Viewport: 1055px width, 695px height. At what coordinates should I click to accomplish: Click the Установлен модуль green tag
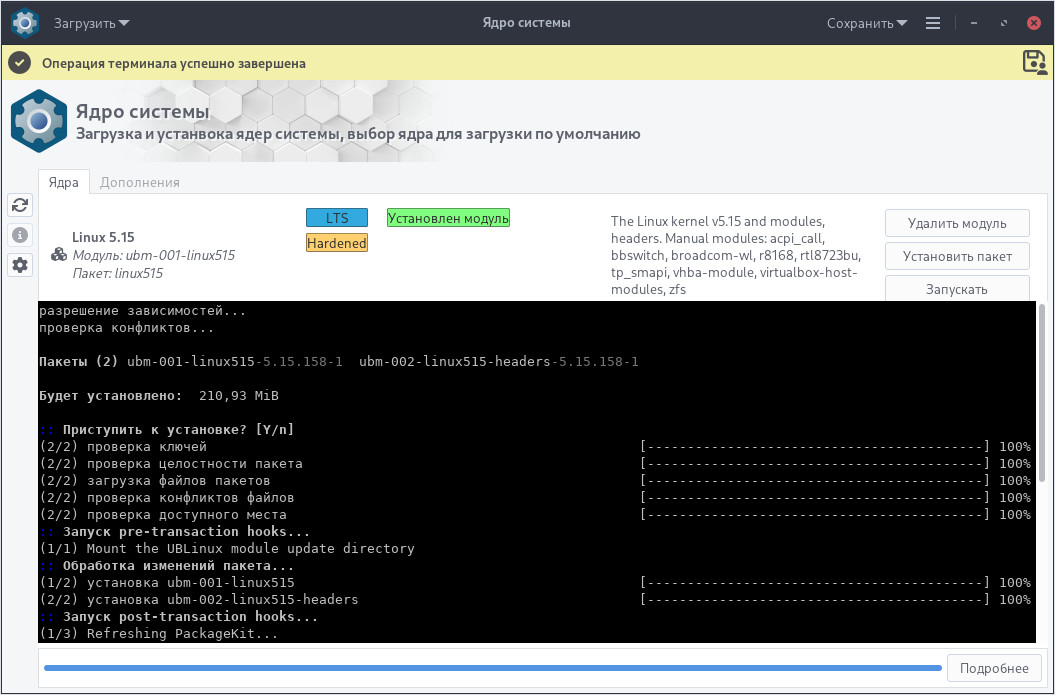click(448, 218)
